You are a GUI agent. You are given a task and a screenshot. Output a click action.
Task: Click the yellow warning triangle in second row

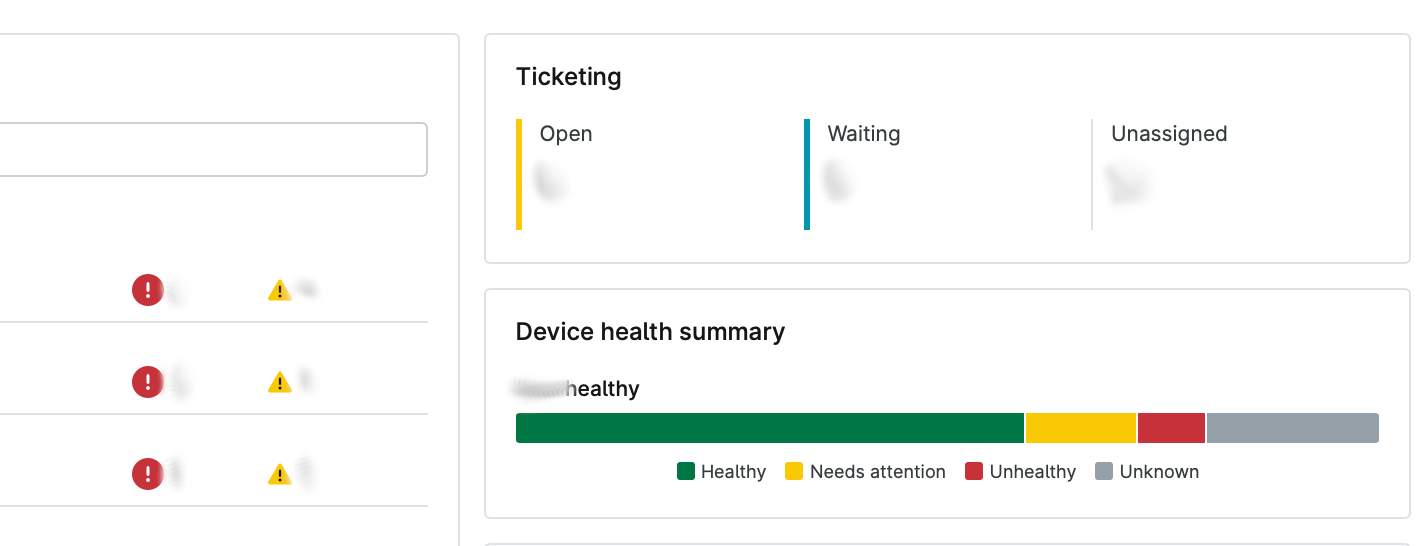(x=279, y=382)
